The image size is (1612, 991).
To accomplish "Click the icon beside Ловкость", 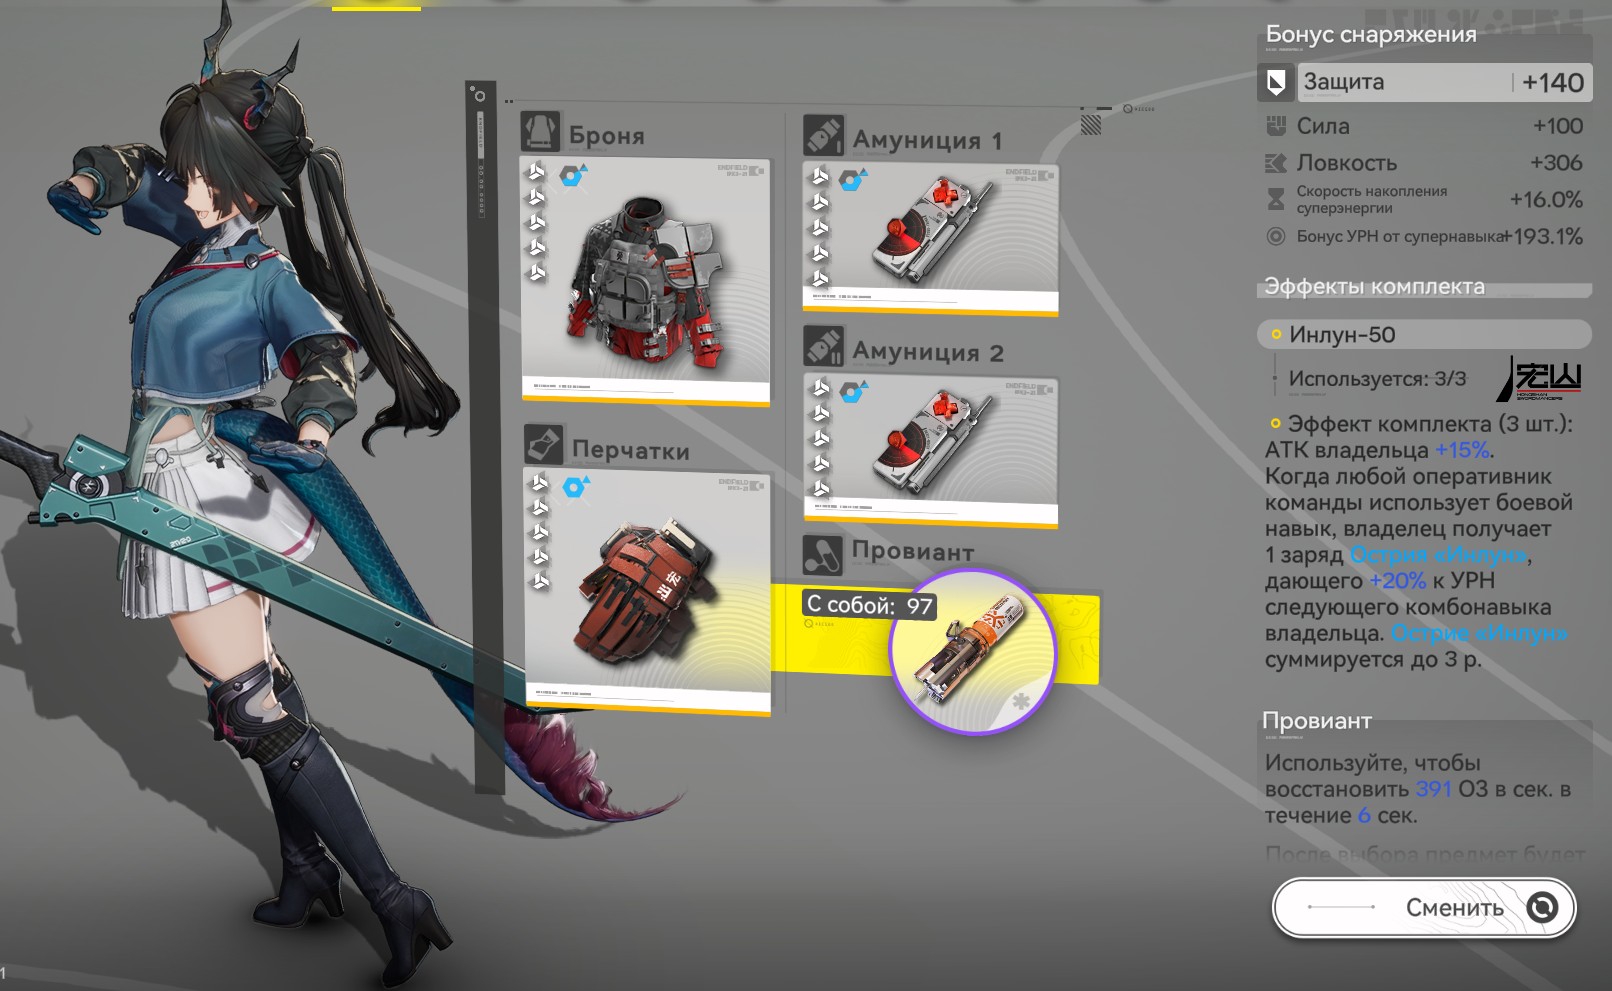I will click(1276, 163).
